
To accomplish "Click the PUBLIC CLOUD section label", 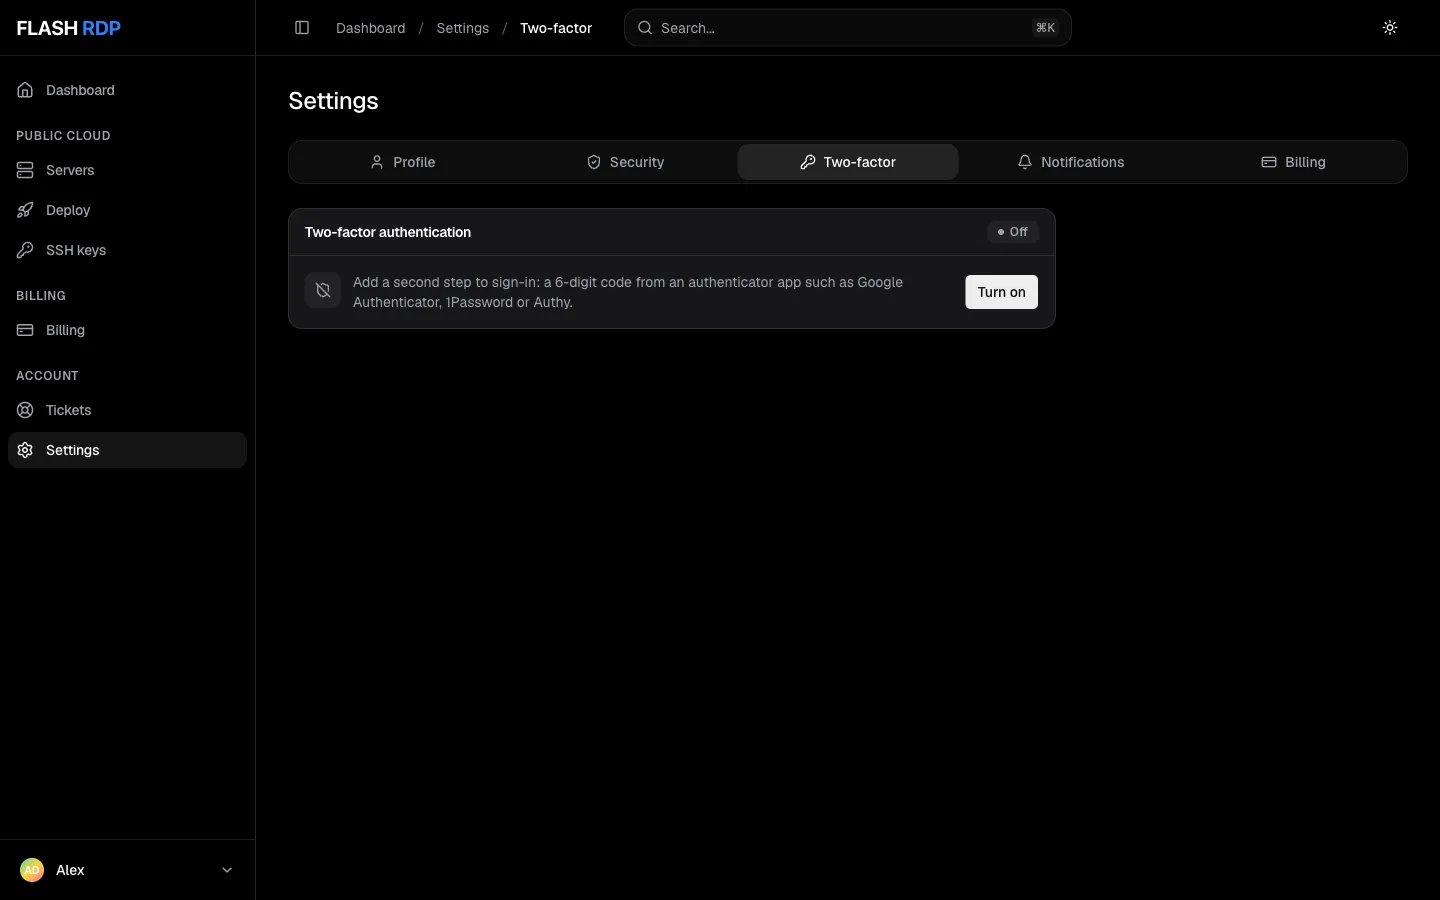I will pyautogui.click(x=63, y=136).
